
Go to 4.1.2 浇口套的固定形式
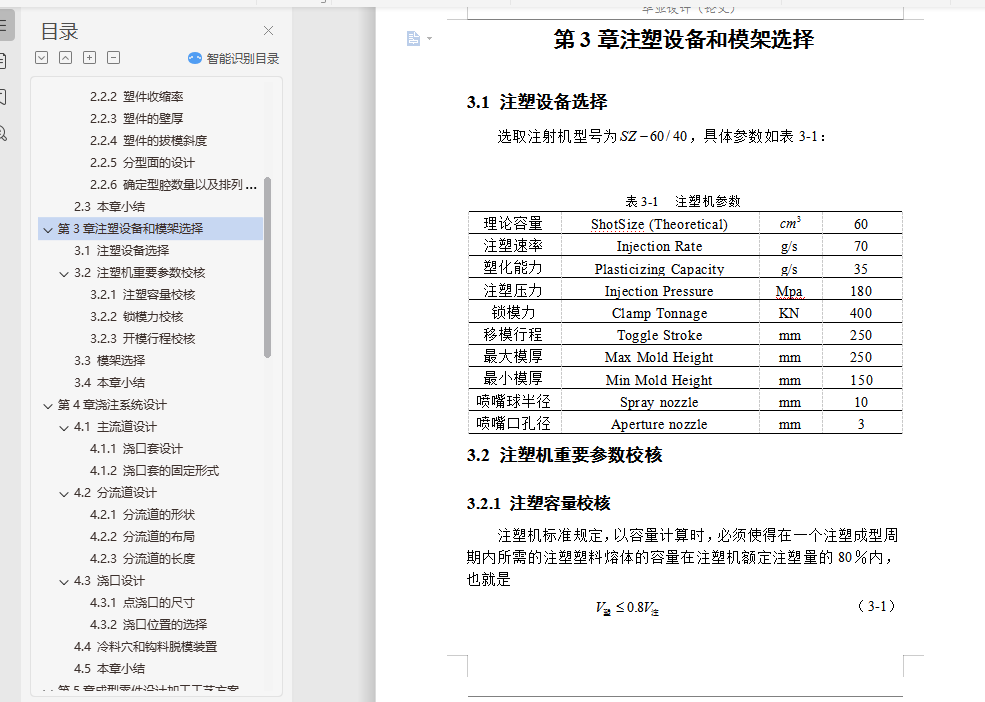[x=155, y=471]
